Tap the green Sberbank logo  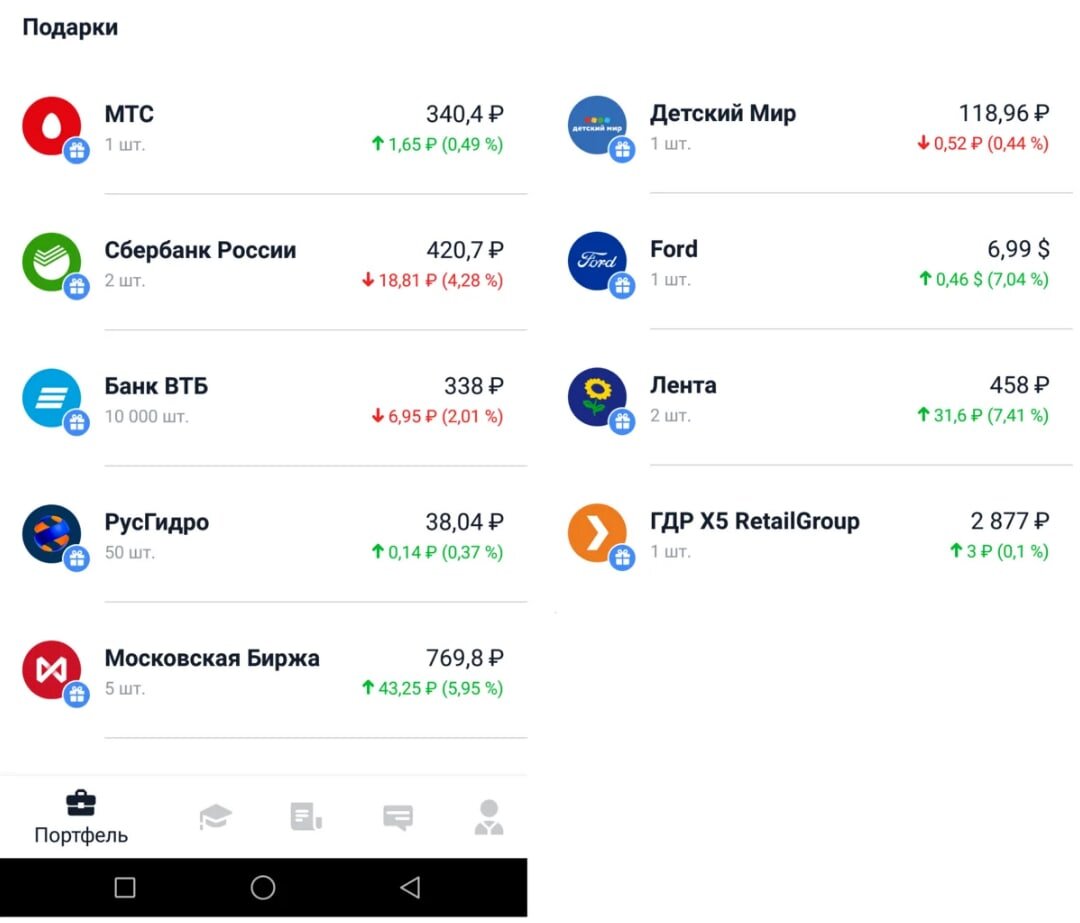pyautogui.click(x=52, y=262)
